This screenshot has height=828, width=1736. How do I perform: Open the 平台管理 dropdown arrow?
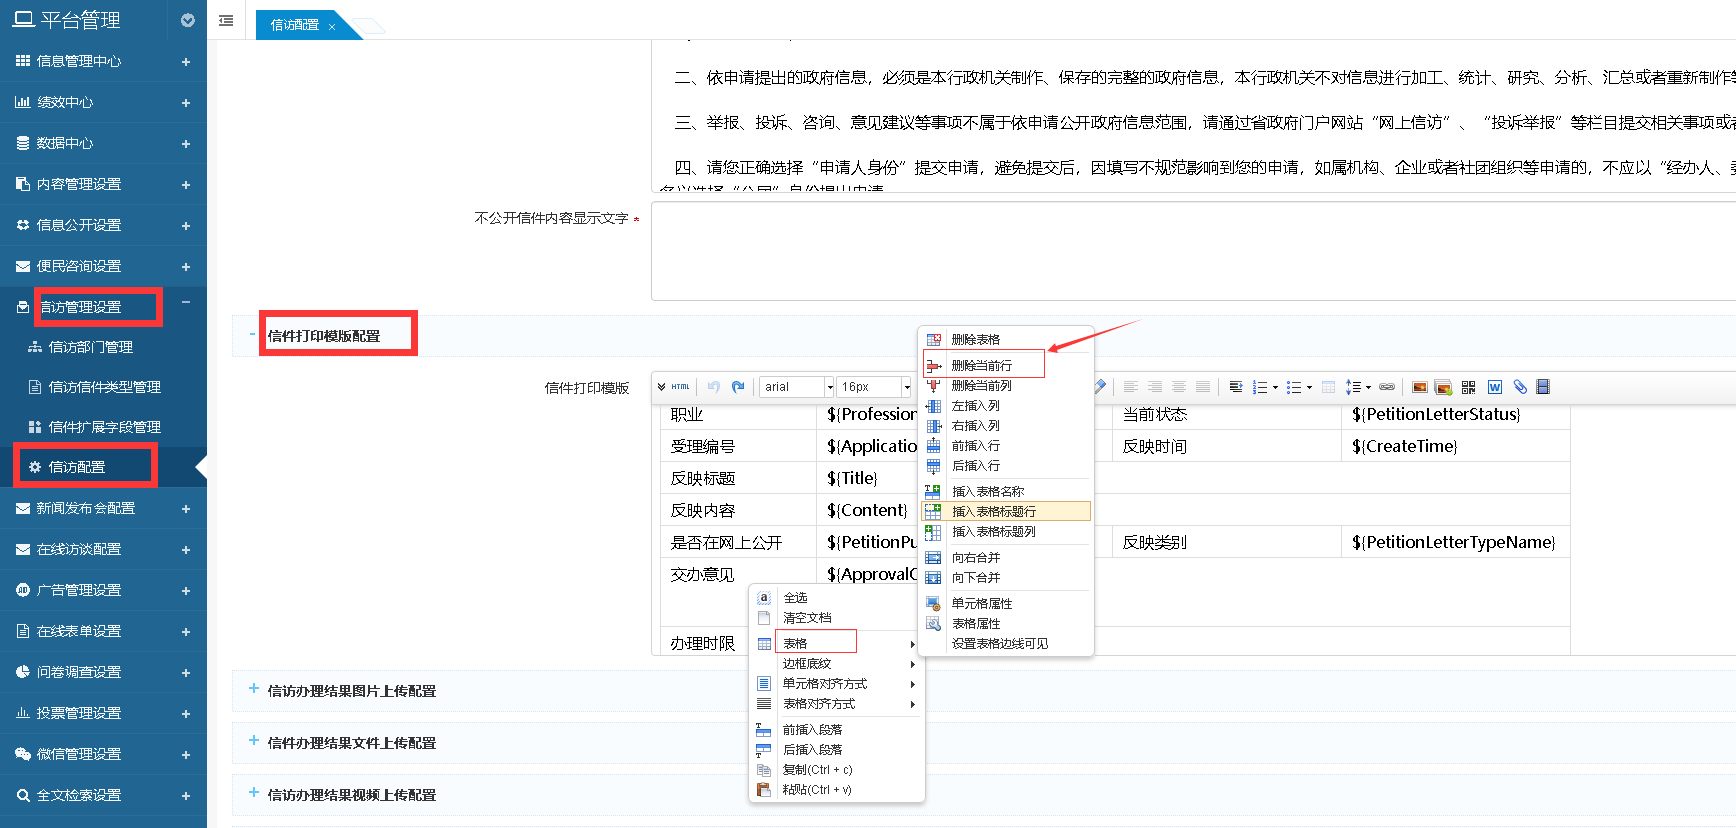187,21
